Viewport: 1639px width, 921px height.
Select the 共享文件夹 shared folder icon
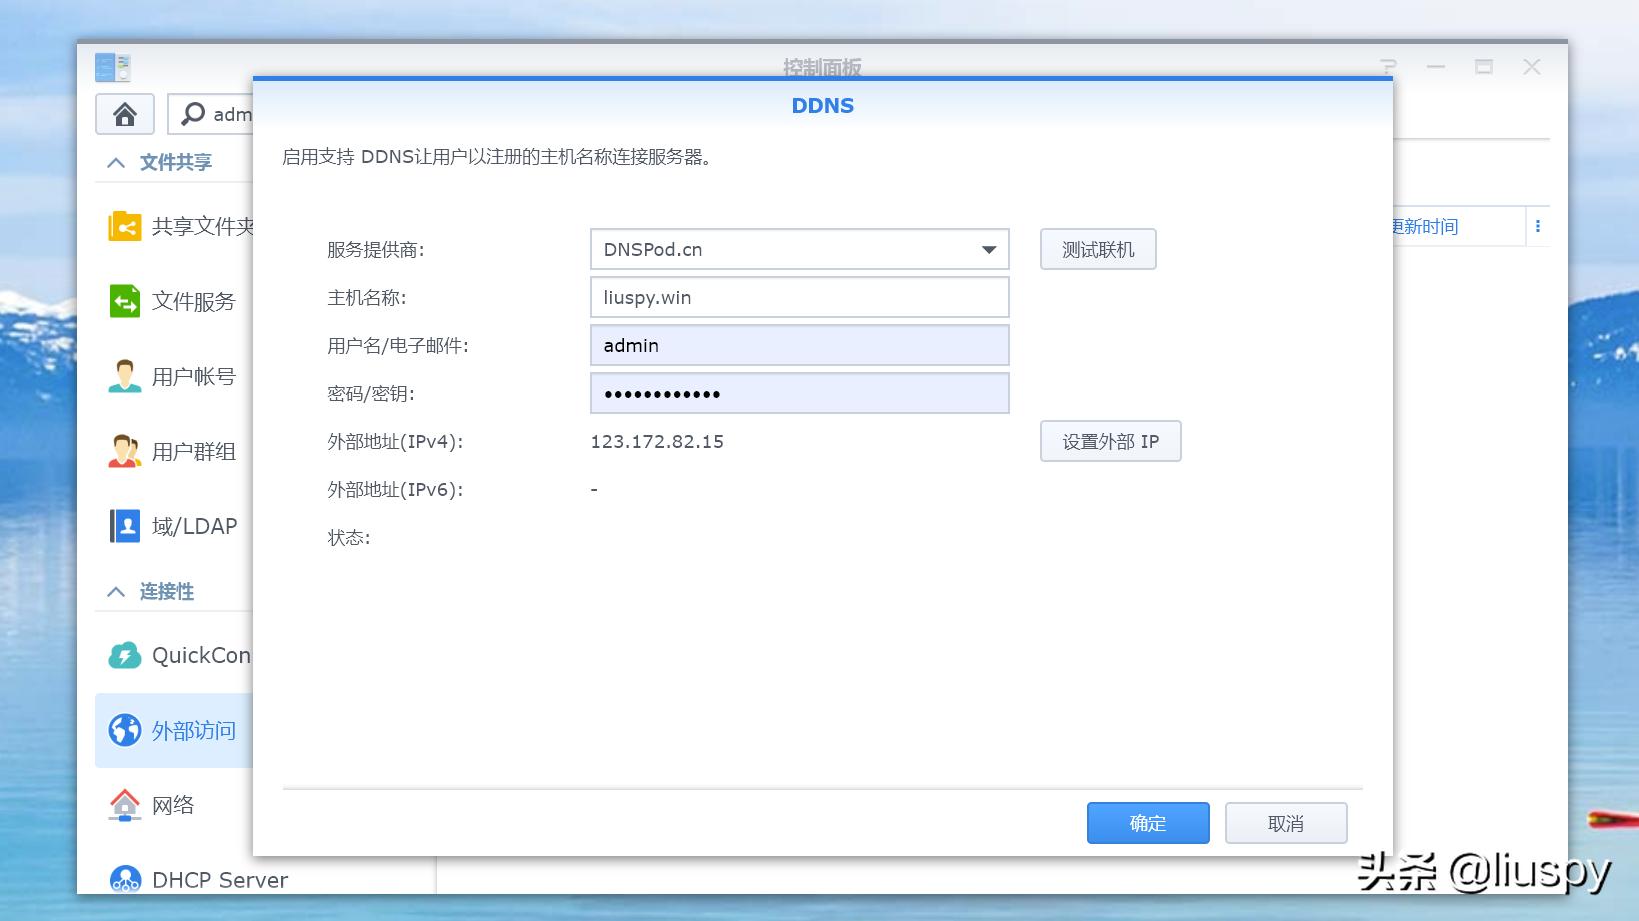pos(123,226)
